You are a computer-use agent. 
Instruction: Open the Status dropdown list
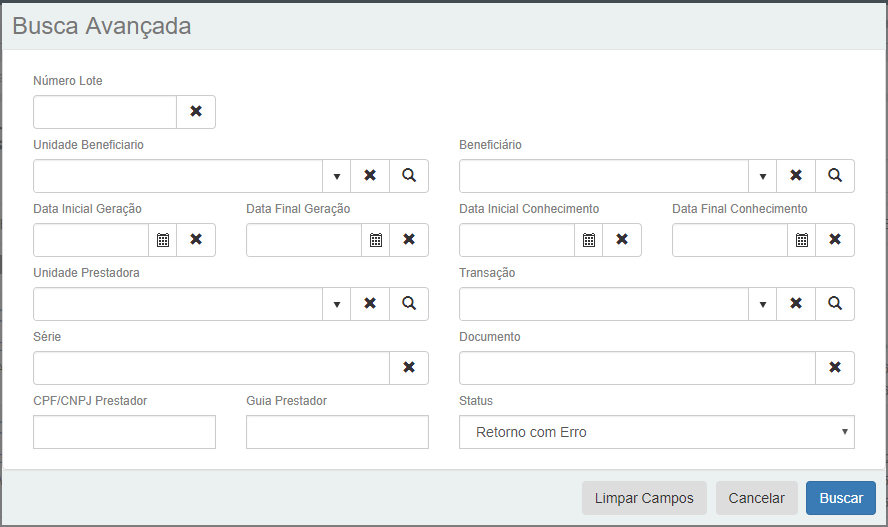click(x=656, y=432)
